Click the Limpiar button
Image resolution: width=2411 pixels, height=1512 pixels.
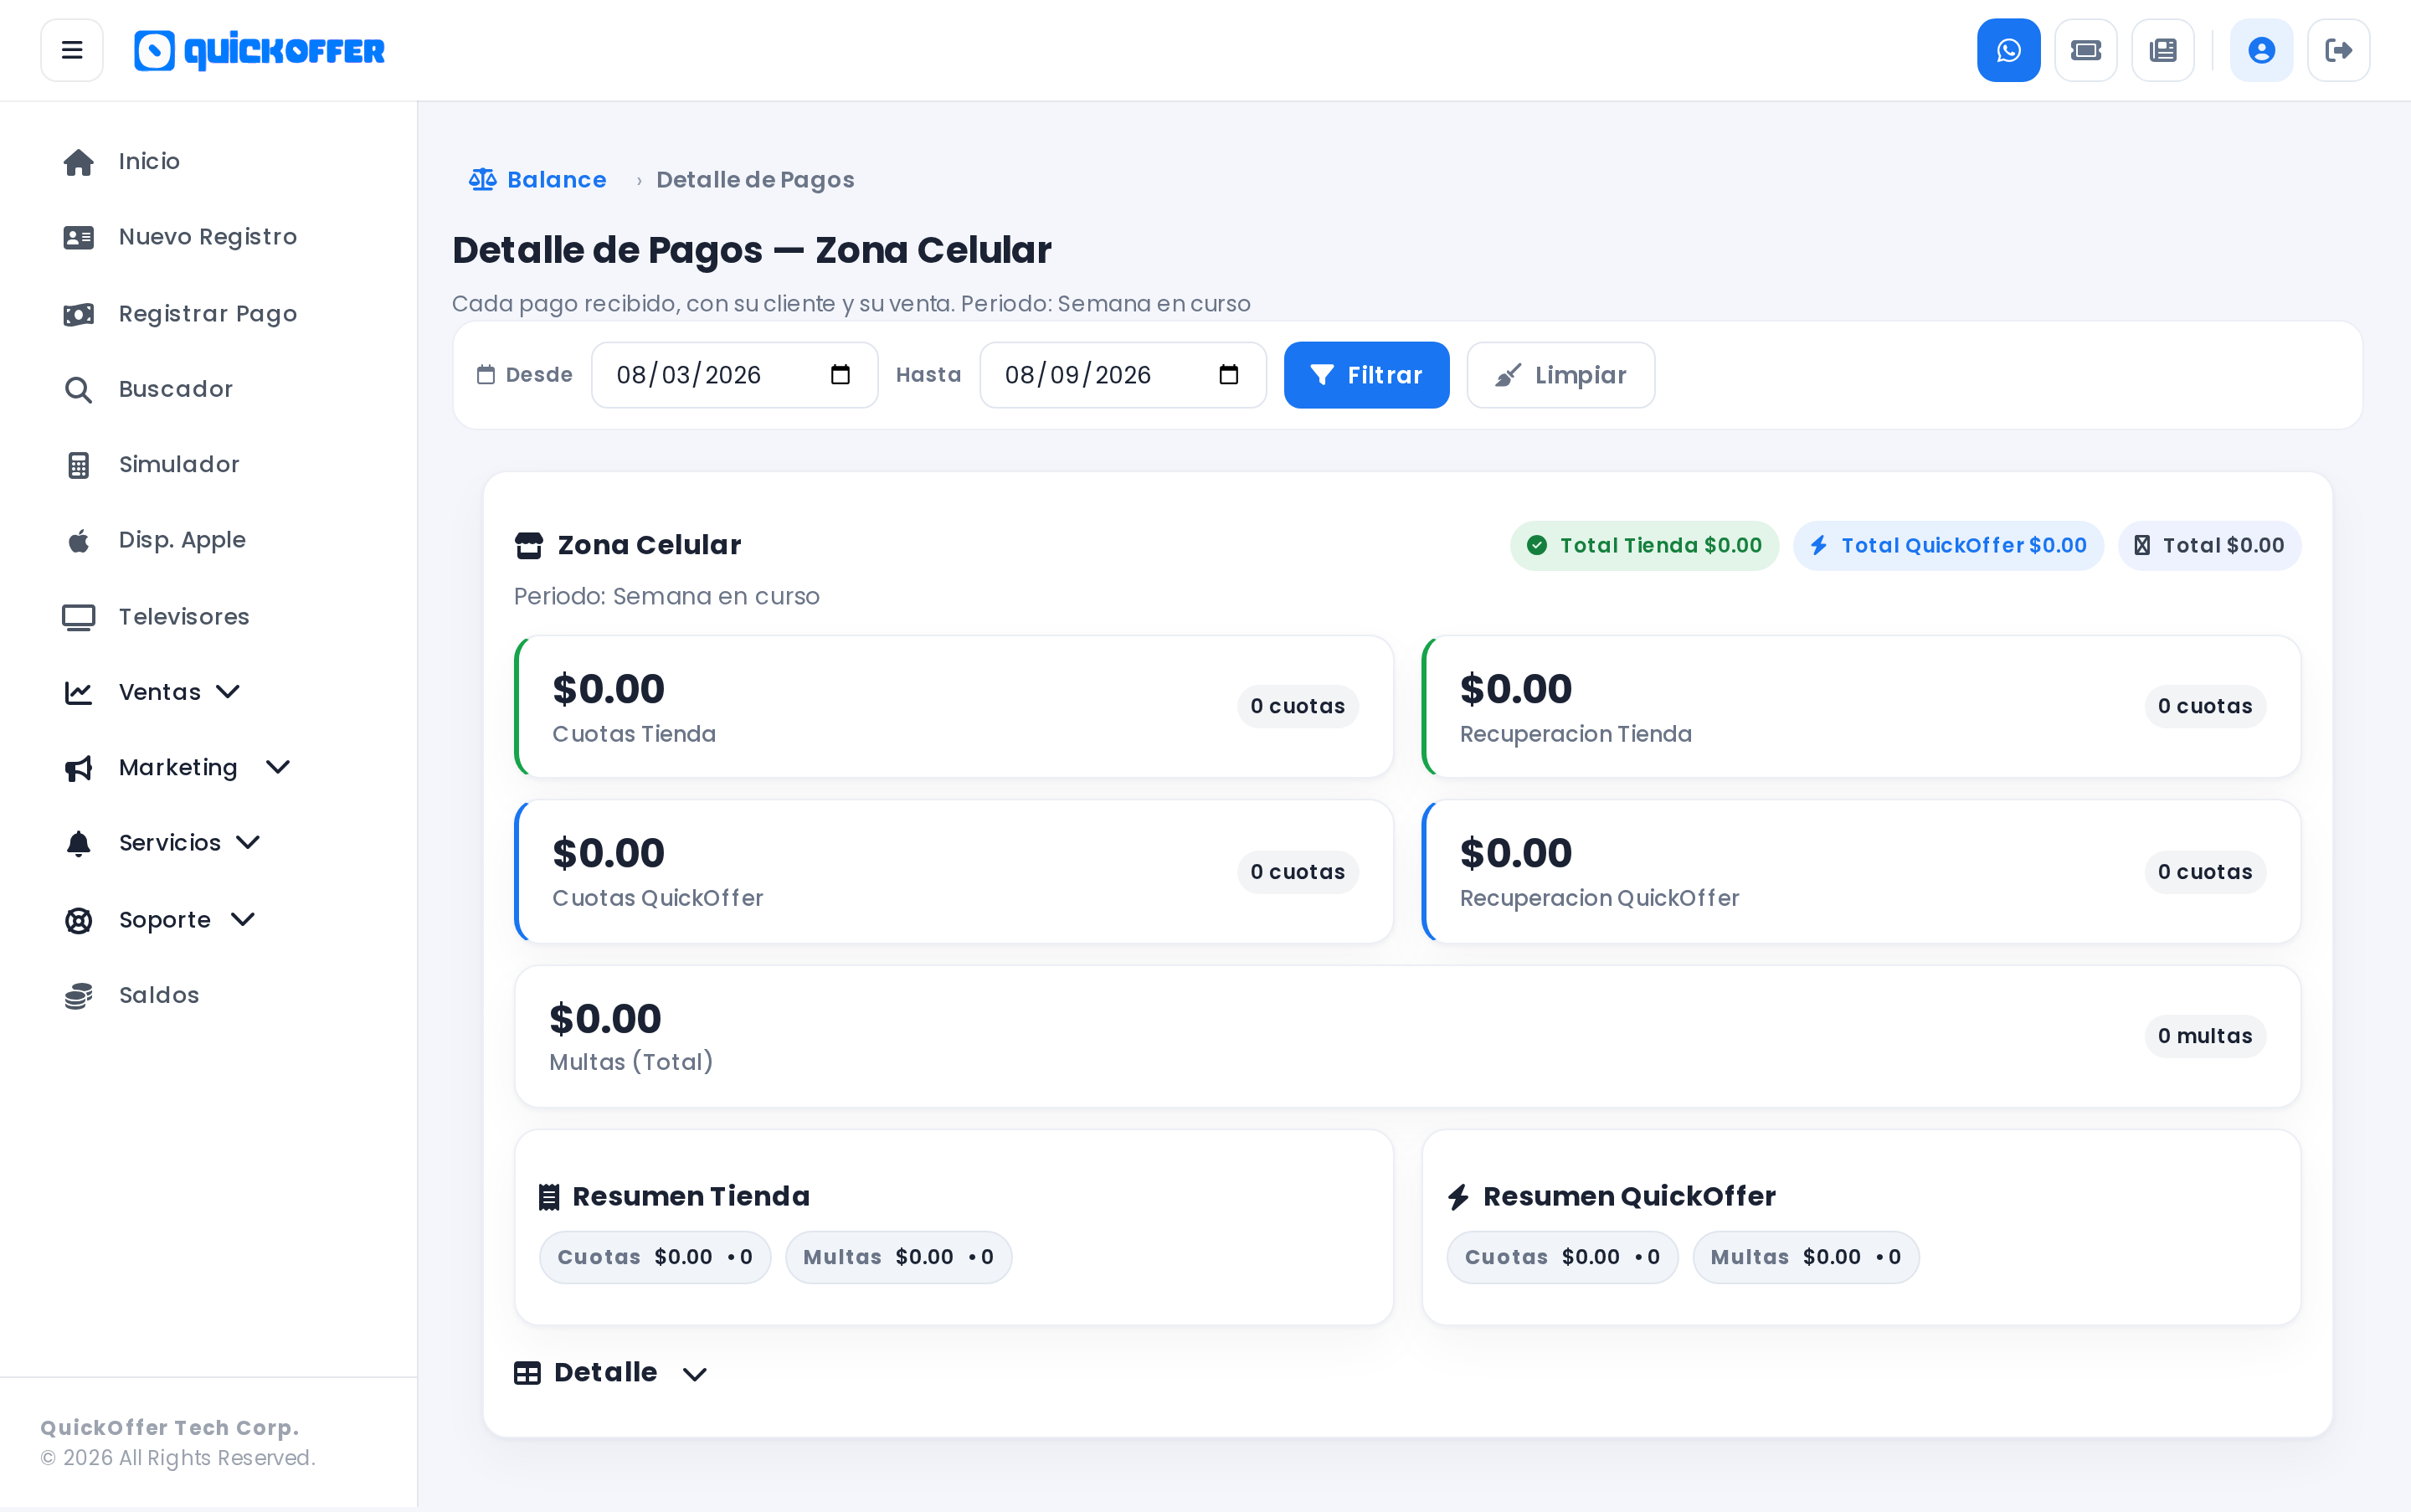(1560, 375)
